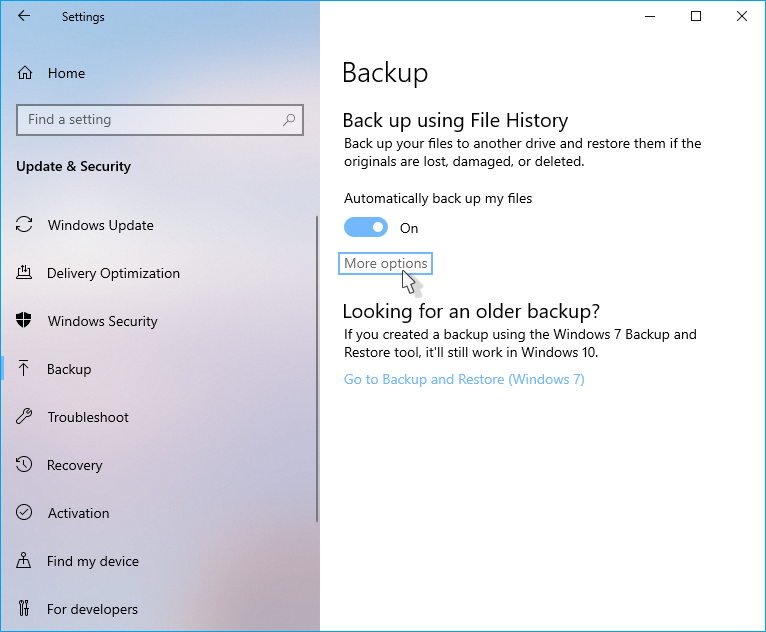Click the For developers sliders icon
766x632 pixels.
(25, 609)
